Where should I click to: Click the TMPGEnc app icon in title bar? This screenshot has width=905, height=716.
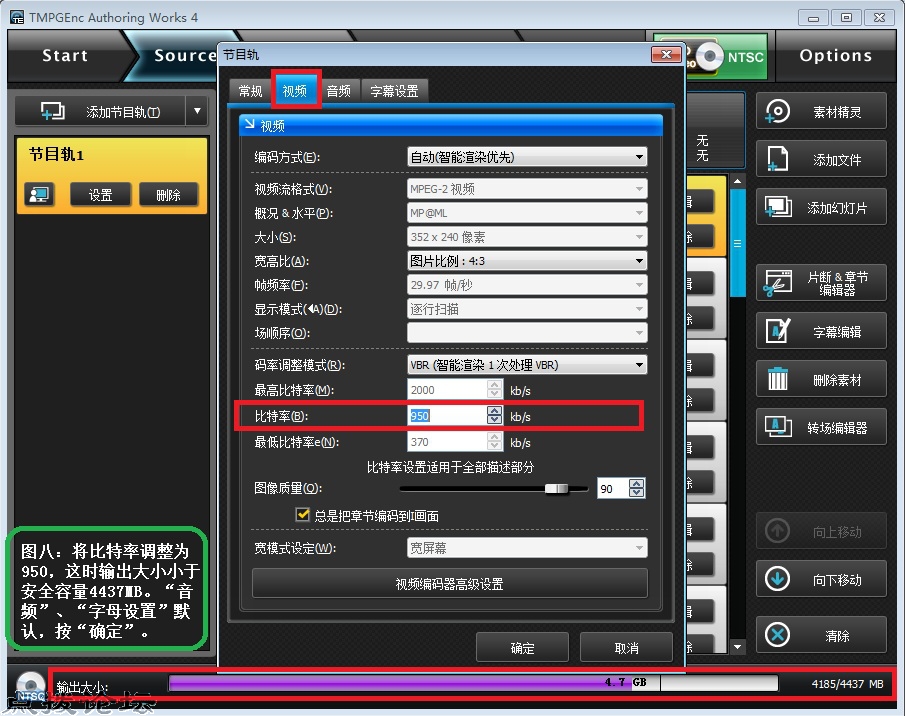coord(17,17)
